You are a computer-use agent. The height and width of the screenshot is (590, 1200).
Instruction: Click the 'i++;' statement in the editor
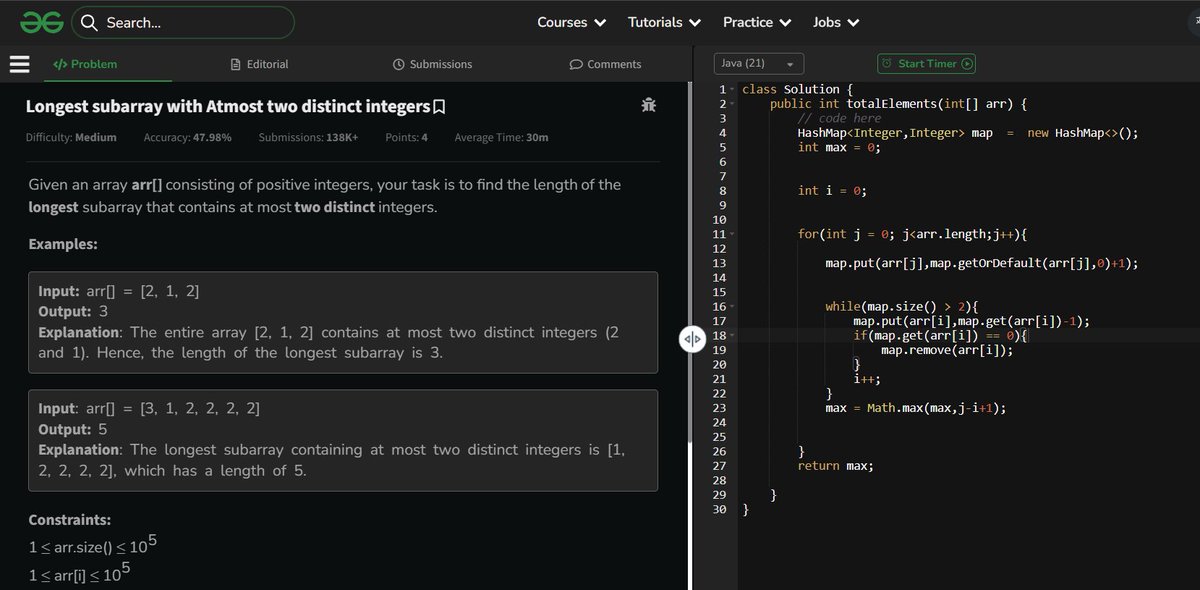(x=866, y=379)
